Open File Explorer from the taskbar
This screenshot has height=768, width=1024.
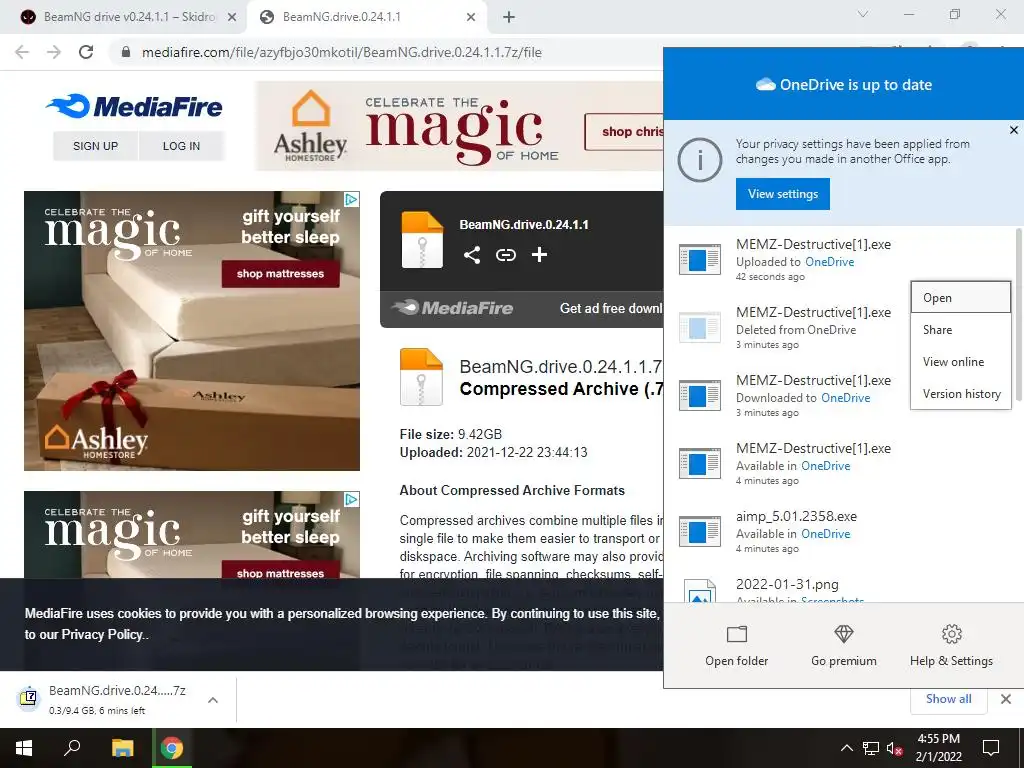pyautogui.click(x=122, y=748)
